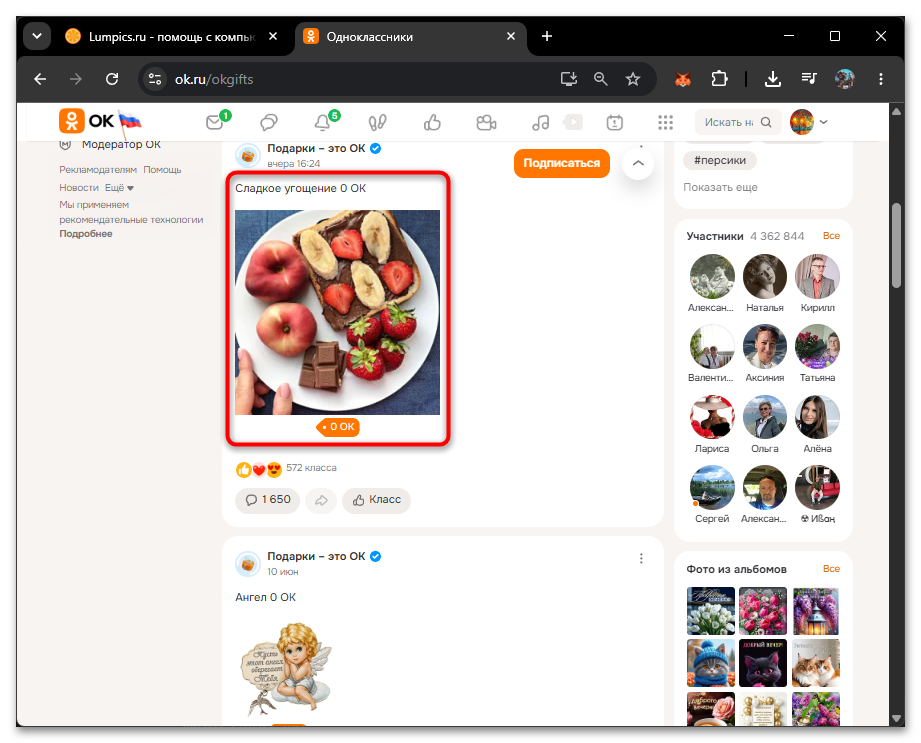
Task: Open Все link for Фото из альбомов
Action: [831, 569]
